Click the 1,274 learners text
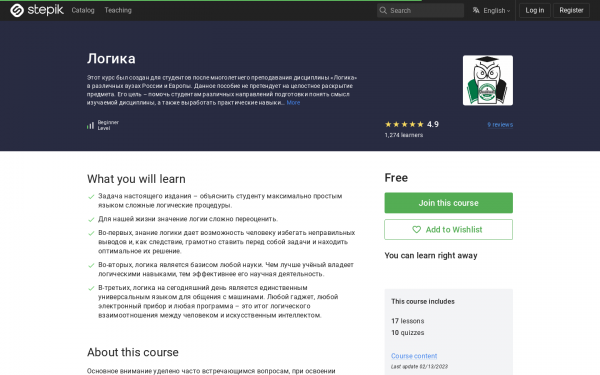 click(x=404, y=135)
